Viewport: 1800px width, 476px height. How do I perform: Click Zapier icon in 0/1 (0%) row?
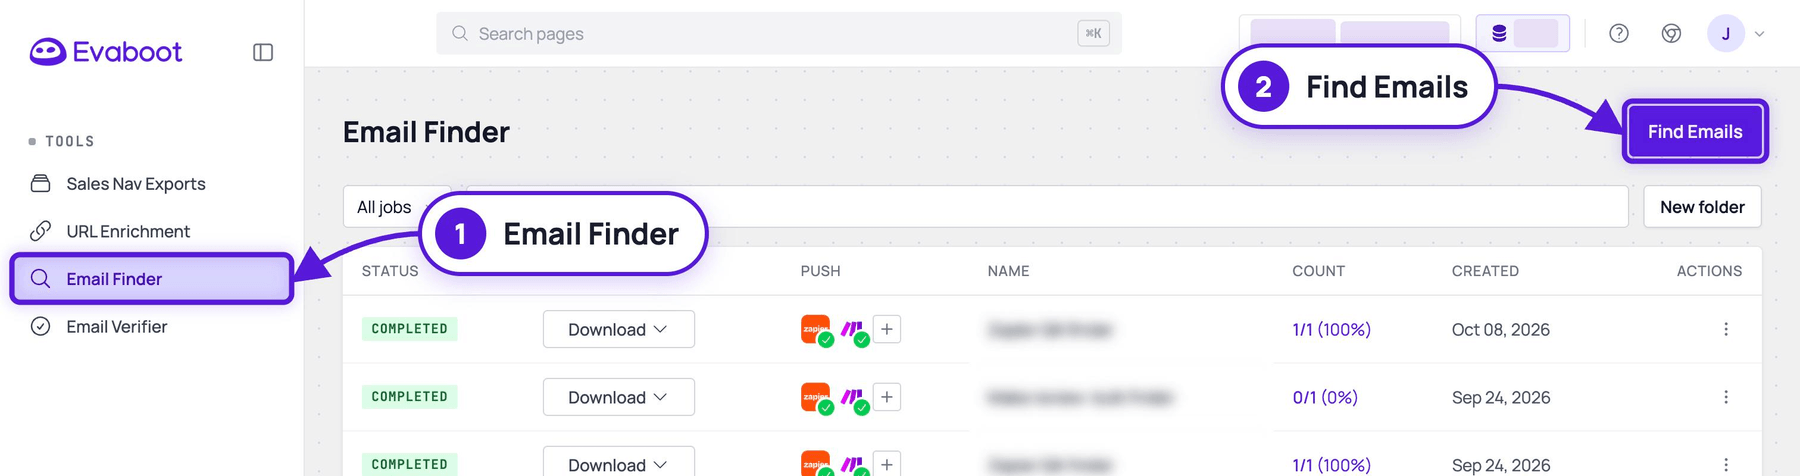[816, 397]
